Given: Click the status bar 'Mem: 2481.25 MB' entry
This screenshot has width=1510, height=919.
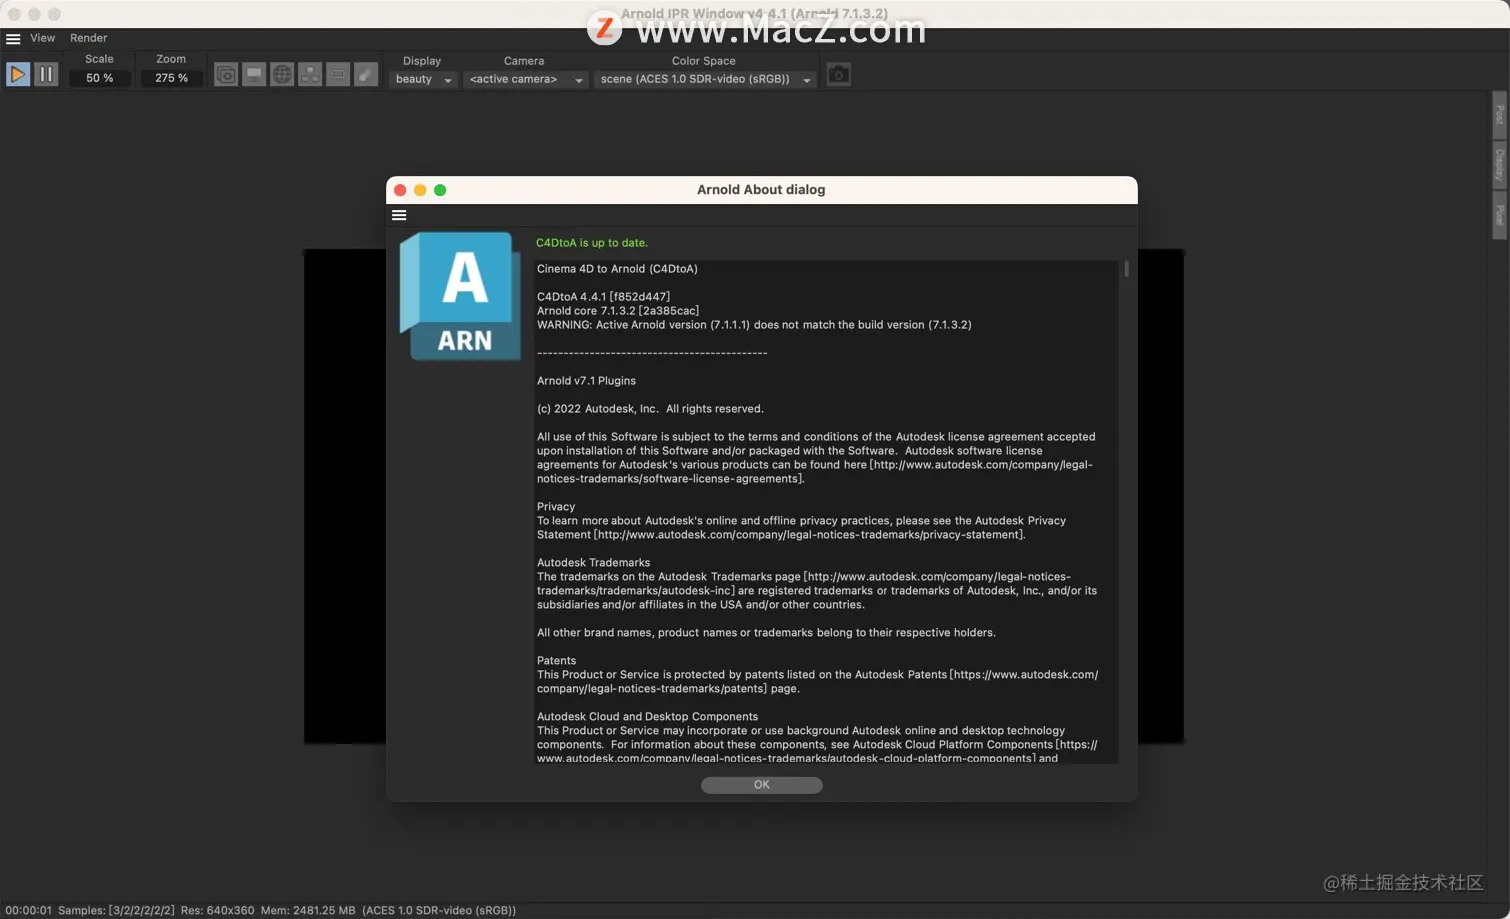Looking at the screenshot, I should (308, 910).
